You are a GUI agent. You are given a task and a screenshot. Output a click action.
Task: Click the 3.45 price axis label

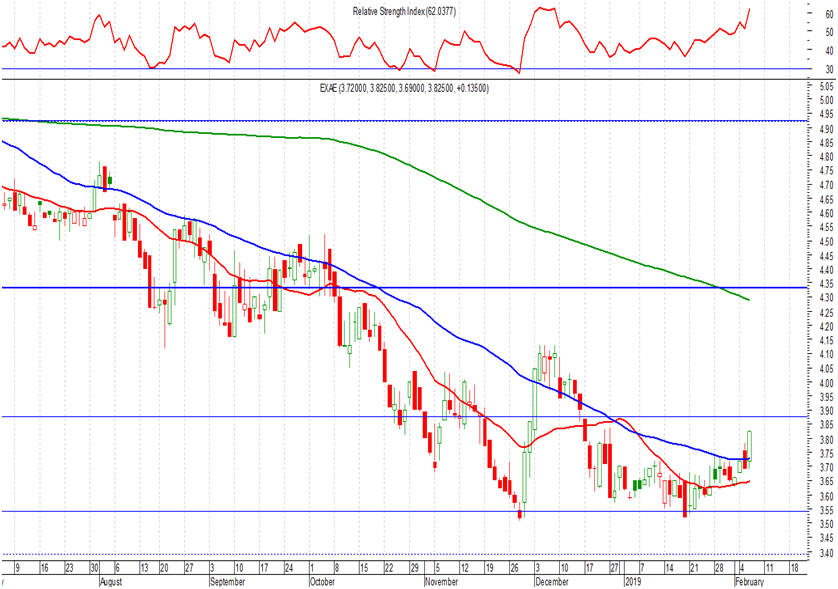[x=826, y=538]
